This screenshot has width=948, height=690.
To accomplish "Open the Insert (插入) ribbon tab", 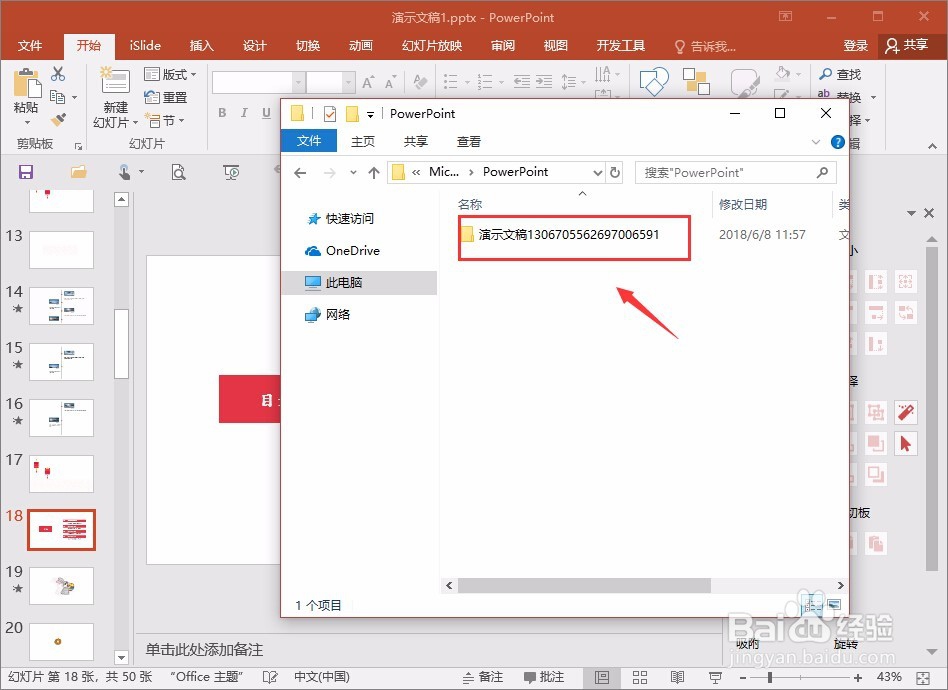I will [x=201, y=45].
